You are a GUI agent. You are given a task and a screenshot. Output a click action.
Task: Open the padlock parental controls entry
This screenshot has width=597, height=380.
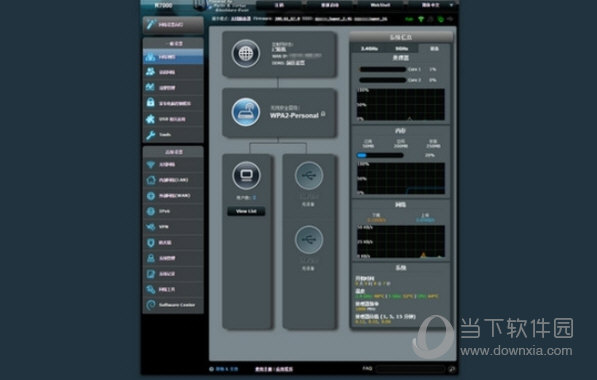coord(173,103)
